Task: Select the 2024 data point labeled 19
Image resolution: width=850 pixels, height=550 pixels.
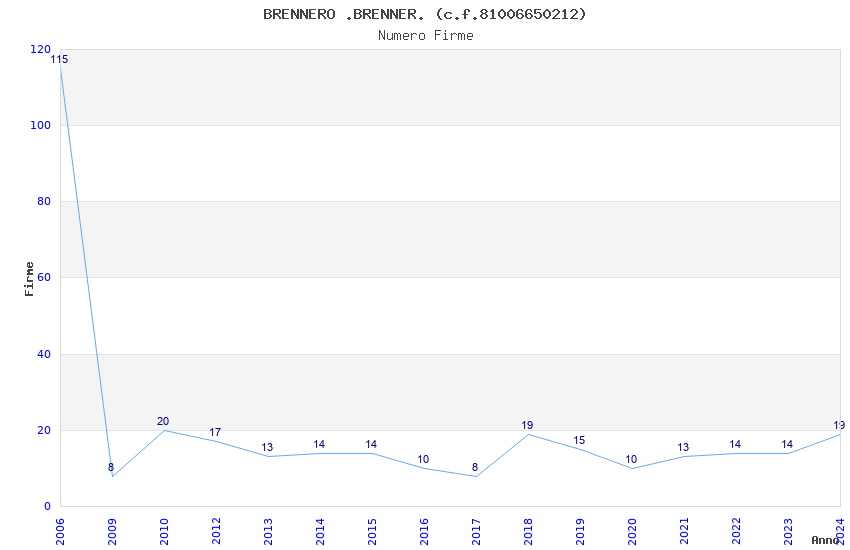Action: [839, 434]
